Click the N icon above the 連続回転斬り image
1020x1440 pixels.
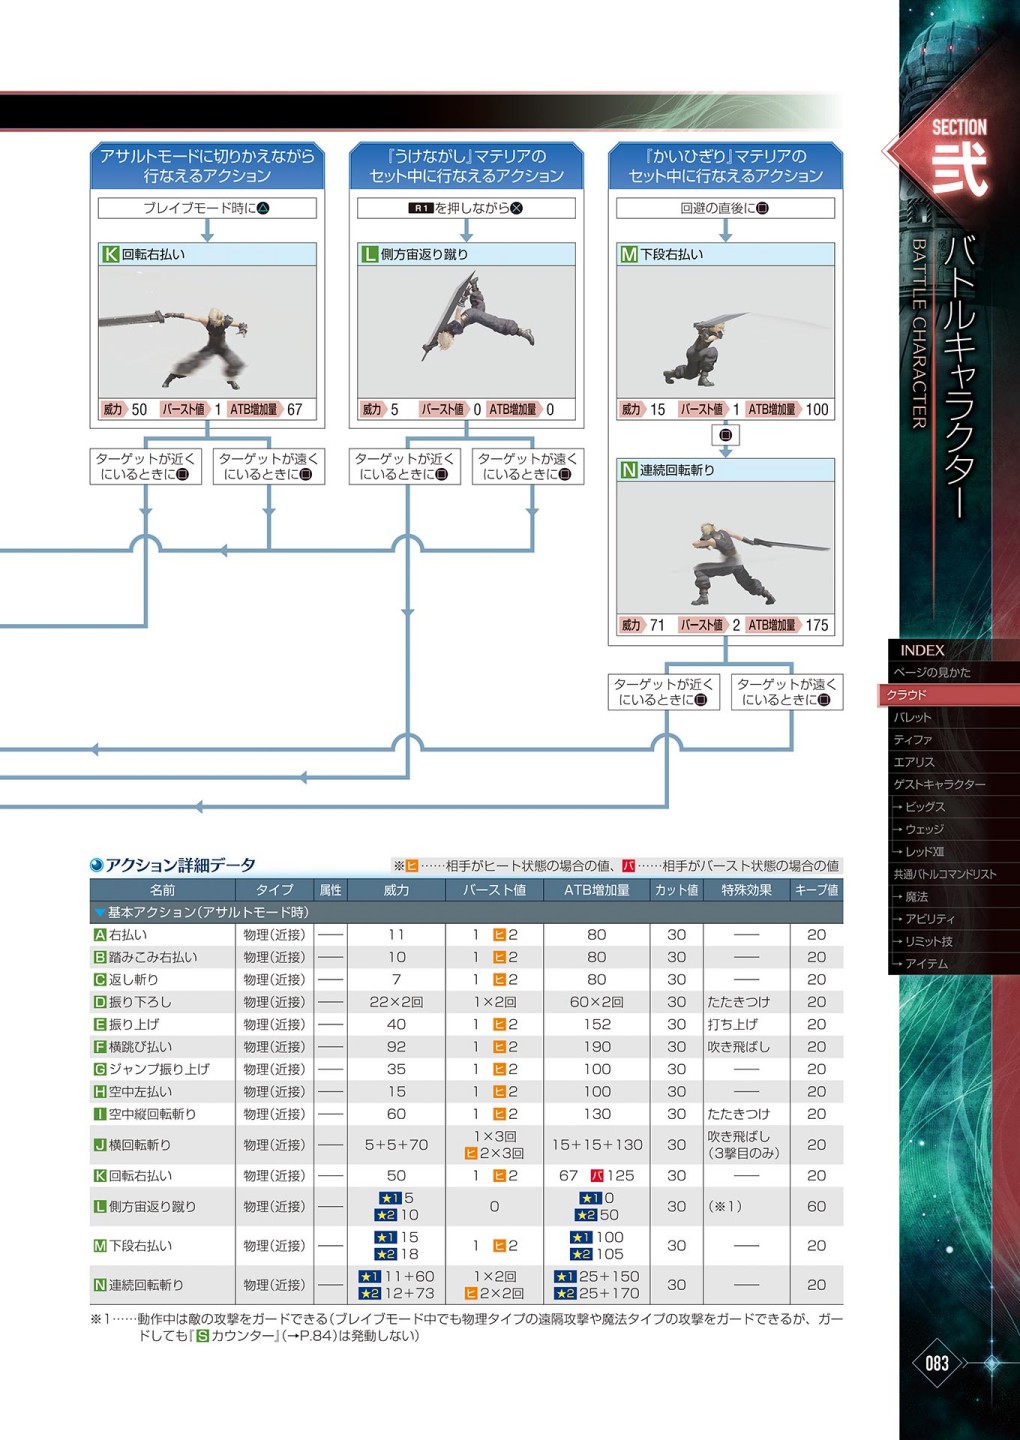tap(628, 470)
